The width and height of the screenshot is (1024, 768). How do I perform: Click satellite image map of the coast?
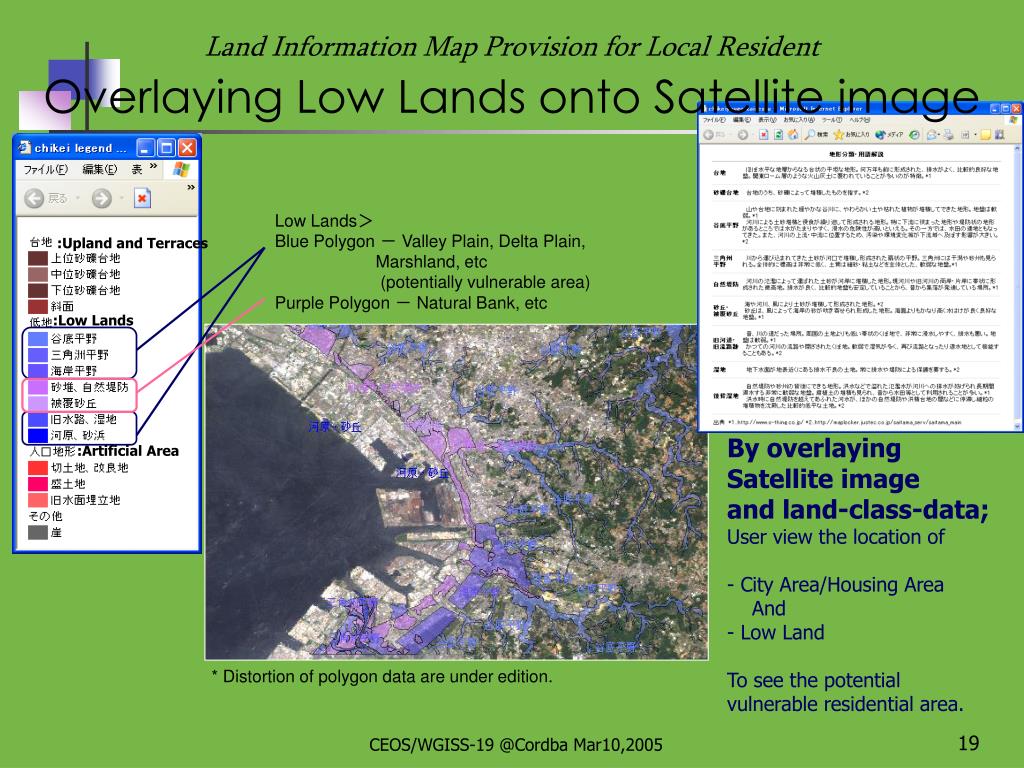456,492
